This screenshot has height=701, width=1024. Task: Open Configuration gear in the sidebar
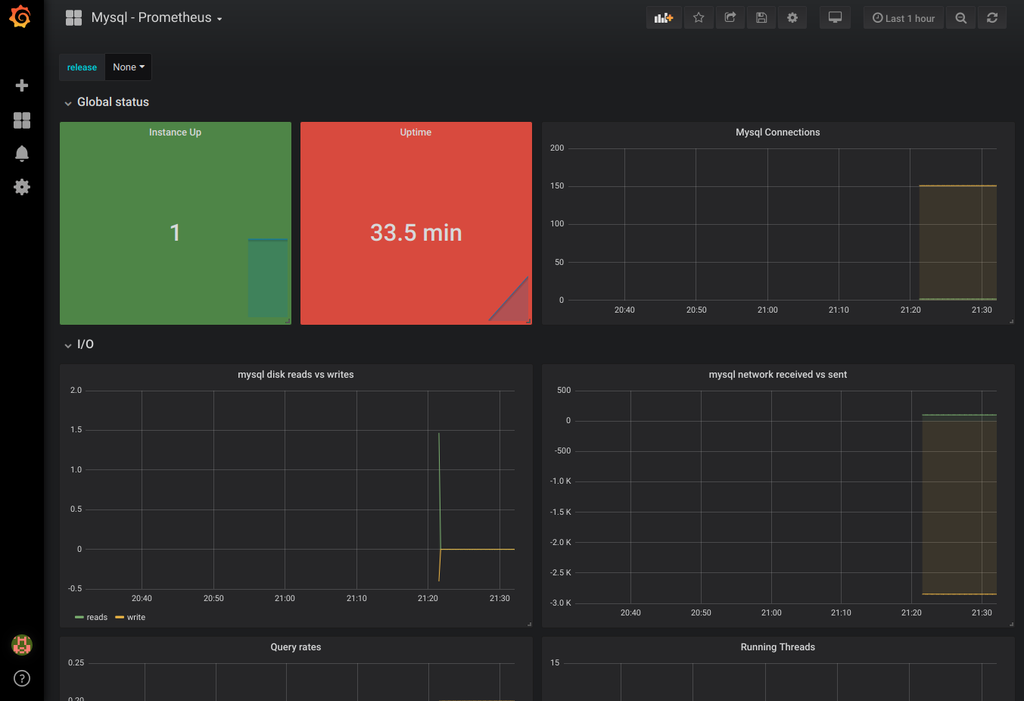click(x=22, y=187)
